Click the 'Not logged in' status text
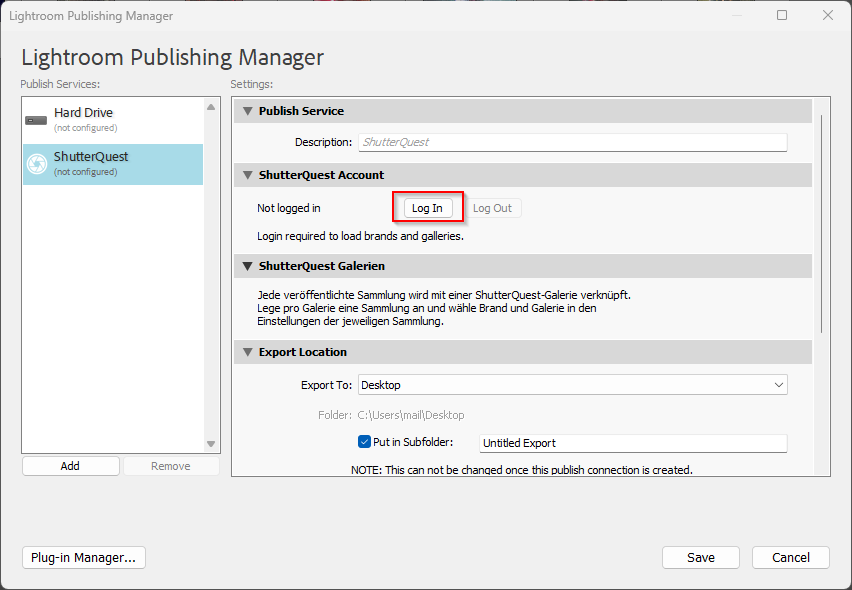Screen dimensions: 852x590 pyautogui.click(x=289, y=208)
